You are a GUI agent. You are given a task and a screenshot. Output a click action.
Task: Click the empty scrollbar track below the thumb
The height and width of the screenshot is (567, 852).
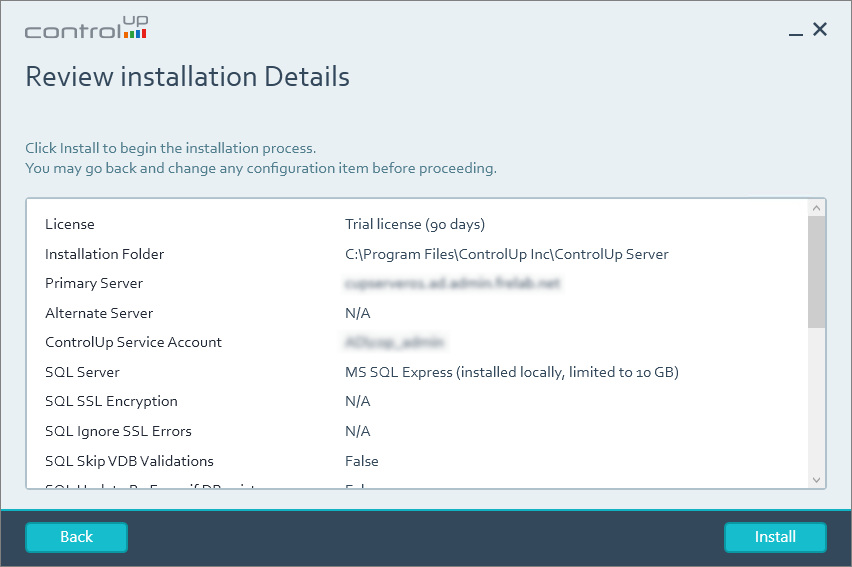tap(817, 400)
